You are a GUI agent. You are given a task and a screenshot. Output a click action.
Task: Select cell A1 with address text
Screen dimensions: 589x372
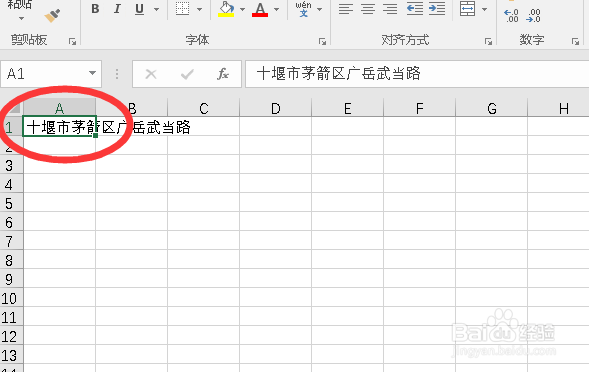59,127
